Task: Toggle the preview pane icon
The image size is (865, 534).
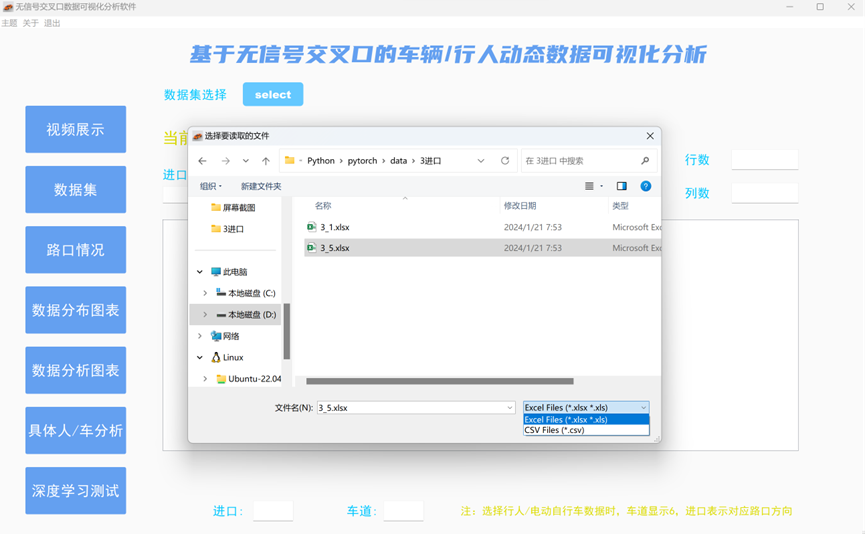Action: (622, 186)
